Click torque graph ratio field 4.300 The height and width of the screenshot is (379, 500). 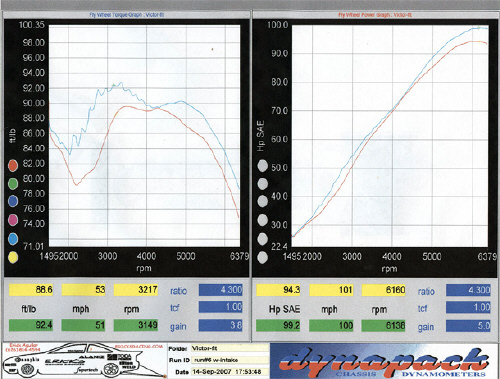point(220,290)
